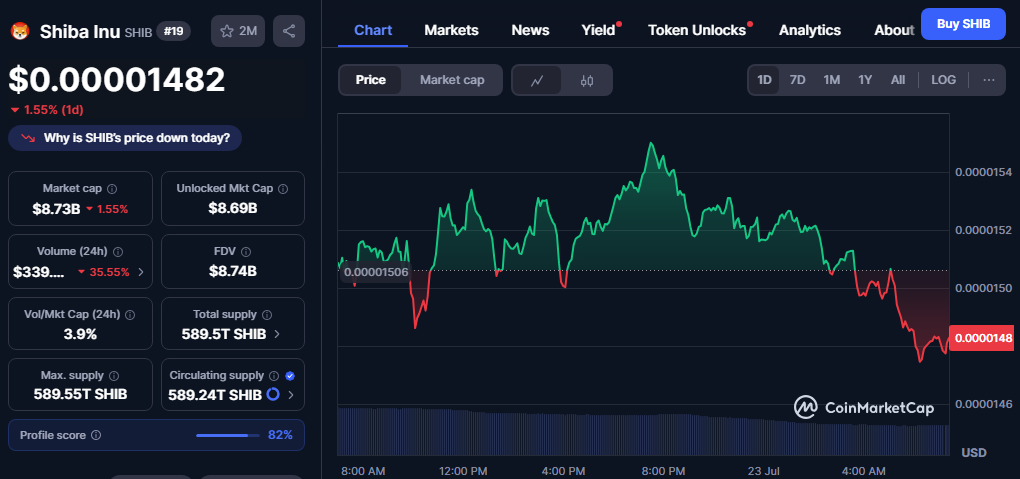Show Unlocked Mkt Cap info icon
Viewport: 1020px width, 479px height.
point(283,189)
